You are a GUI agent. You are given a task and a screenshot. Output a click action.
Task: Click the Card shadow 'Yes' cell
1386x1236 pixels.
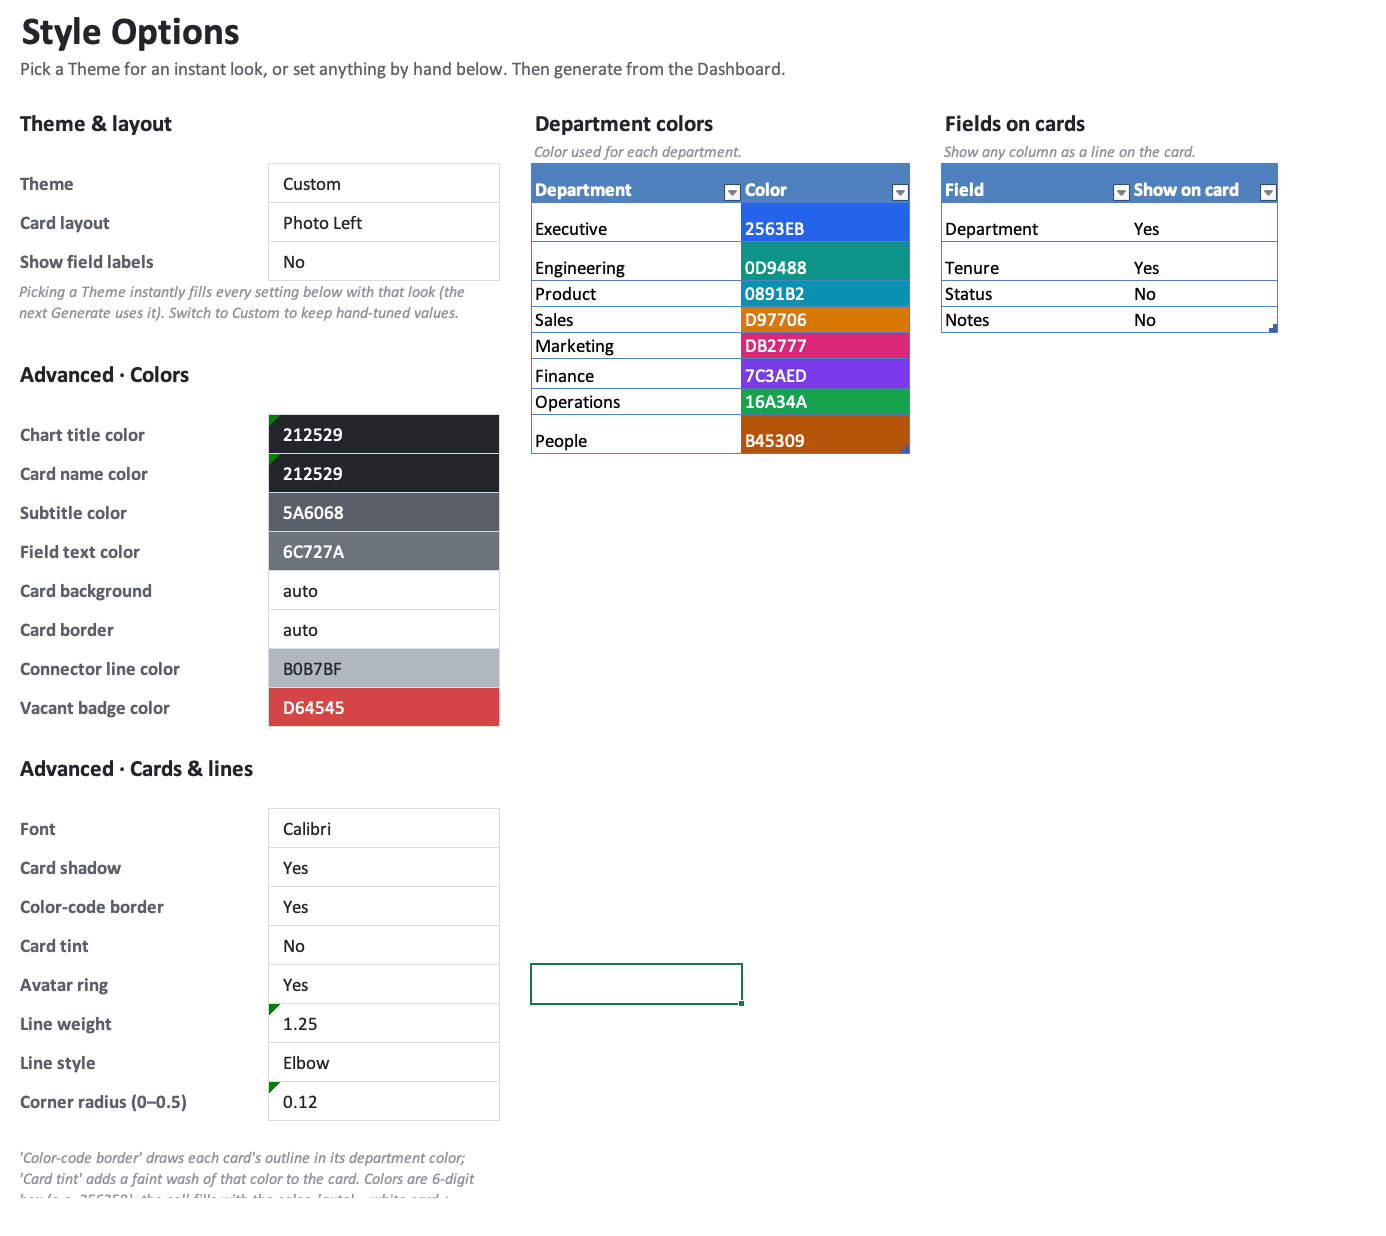pos(384,867)
